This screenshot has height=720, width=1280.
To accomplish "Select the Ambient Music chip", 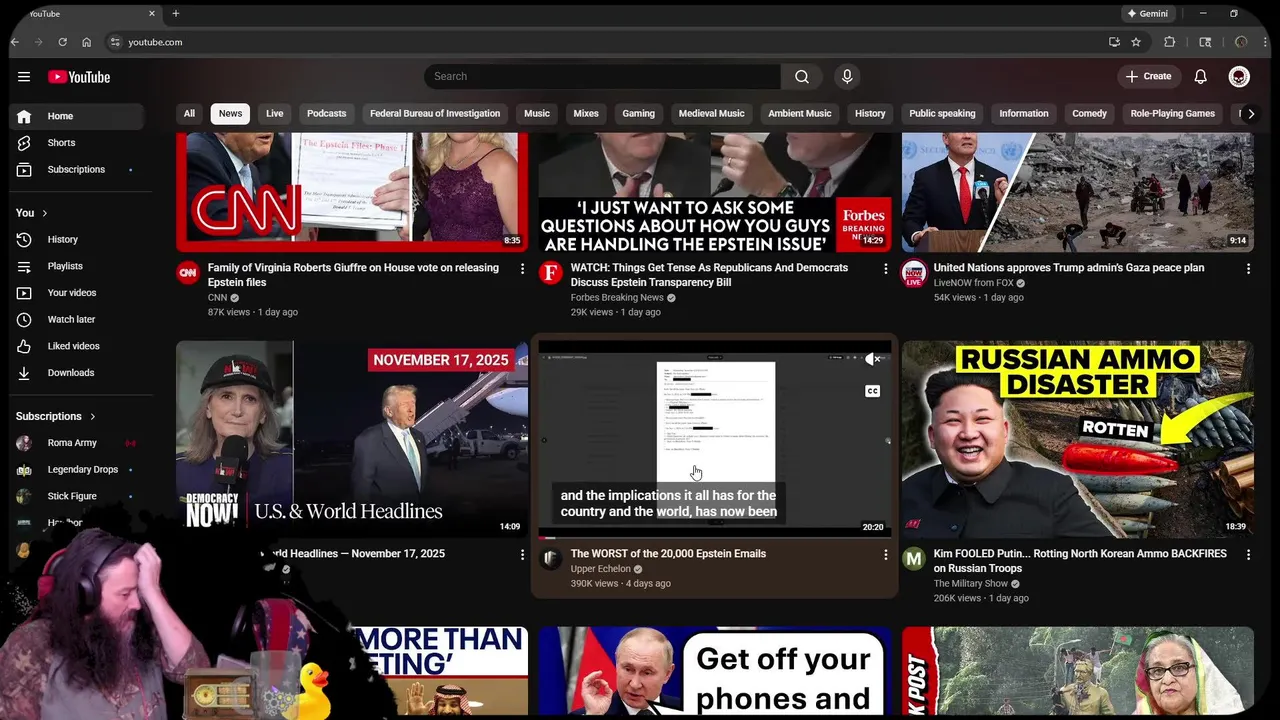I will (x=799, y=114).
